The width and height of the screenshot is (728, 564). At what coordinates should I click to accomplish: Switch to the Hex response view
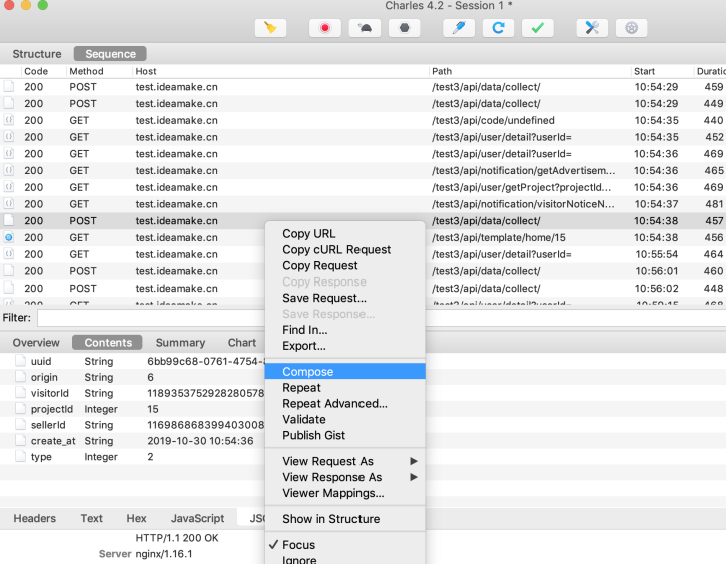point(136,518)
